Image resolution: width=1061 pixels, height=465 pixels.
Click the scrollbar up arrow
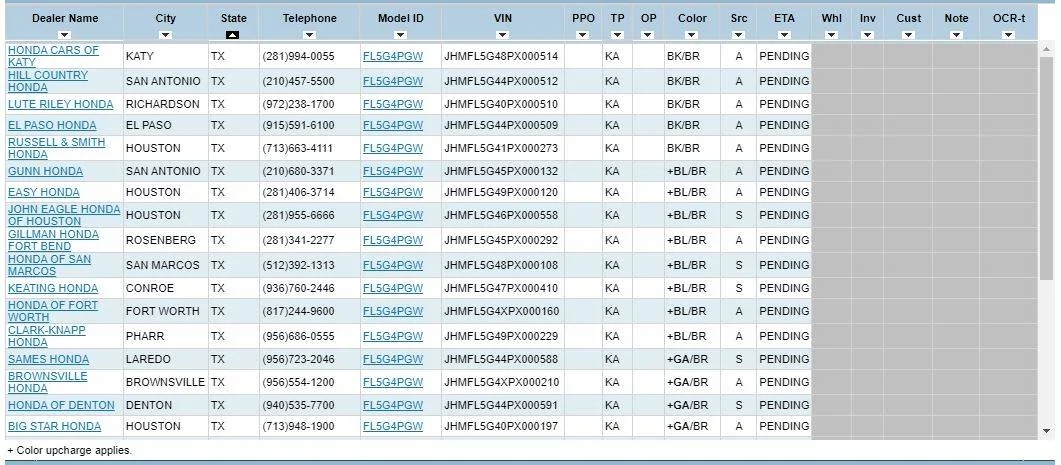tap(1047, 49)
